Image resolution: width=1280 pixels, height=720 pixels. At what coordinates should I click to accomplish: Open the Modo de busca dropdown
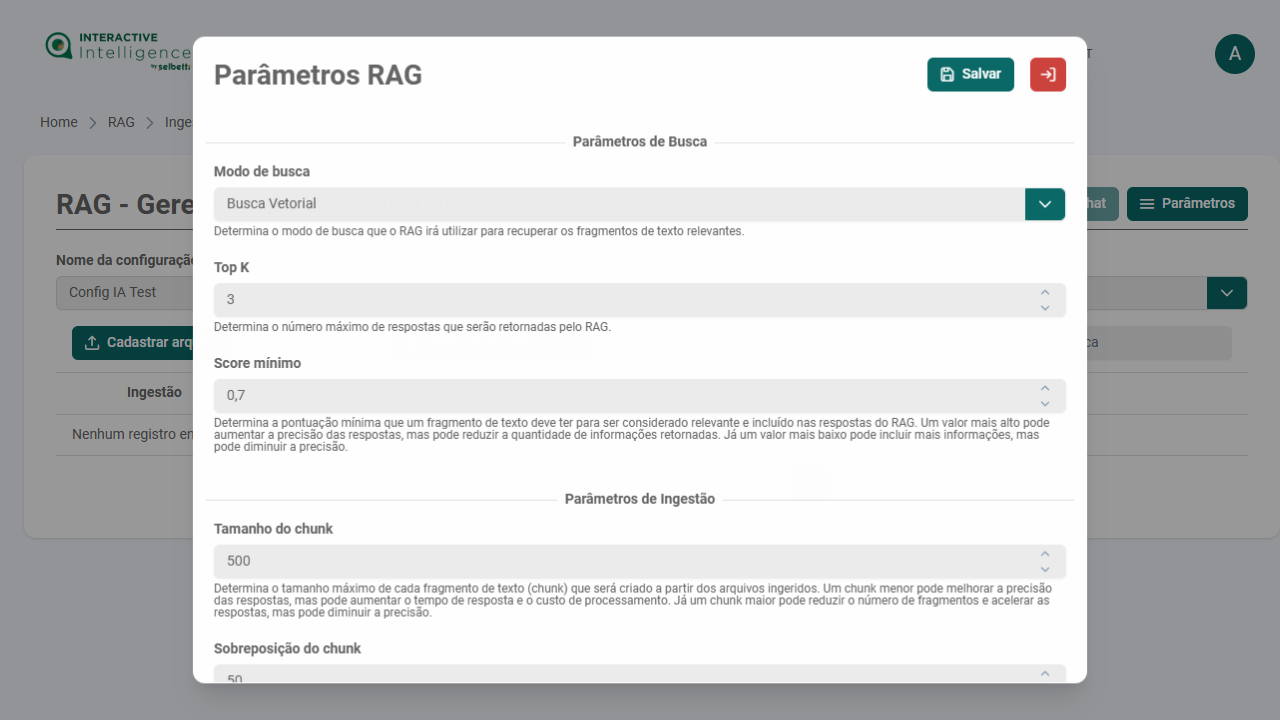click(x=1045, y=204)
